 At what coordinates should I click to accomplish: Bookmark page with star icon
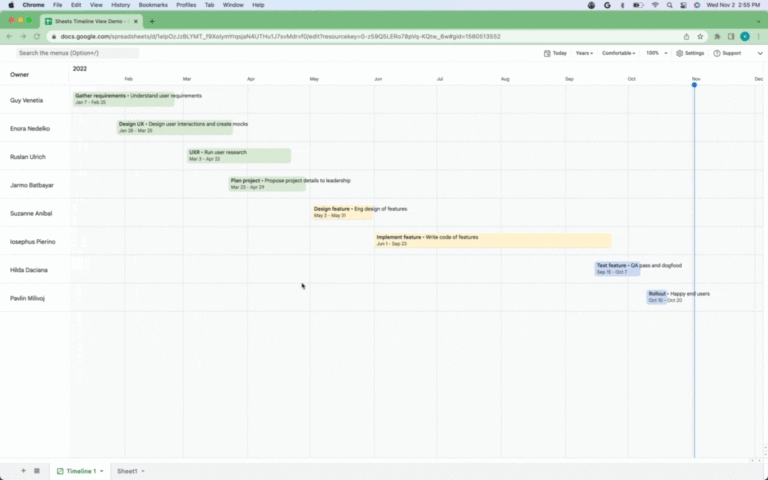[x=700, y=36]
